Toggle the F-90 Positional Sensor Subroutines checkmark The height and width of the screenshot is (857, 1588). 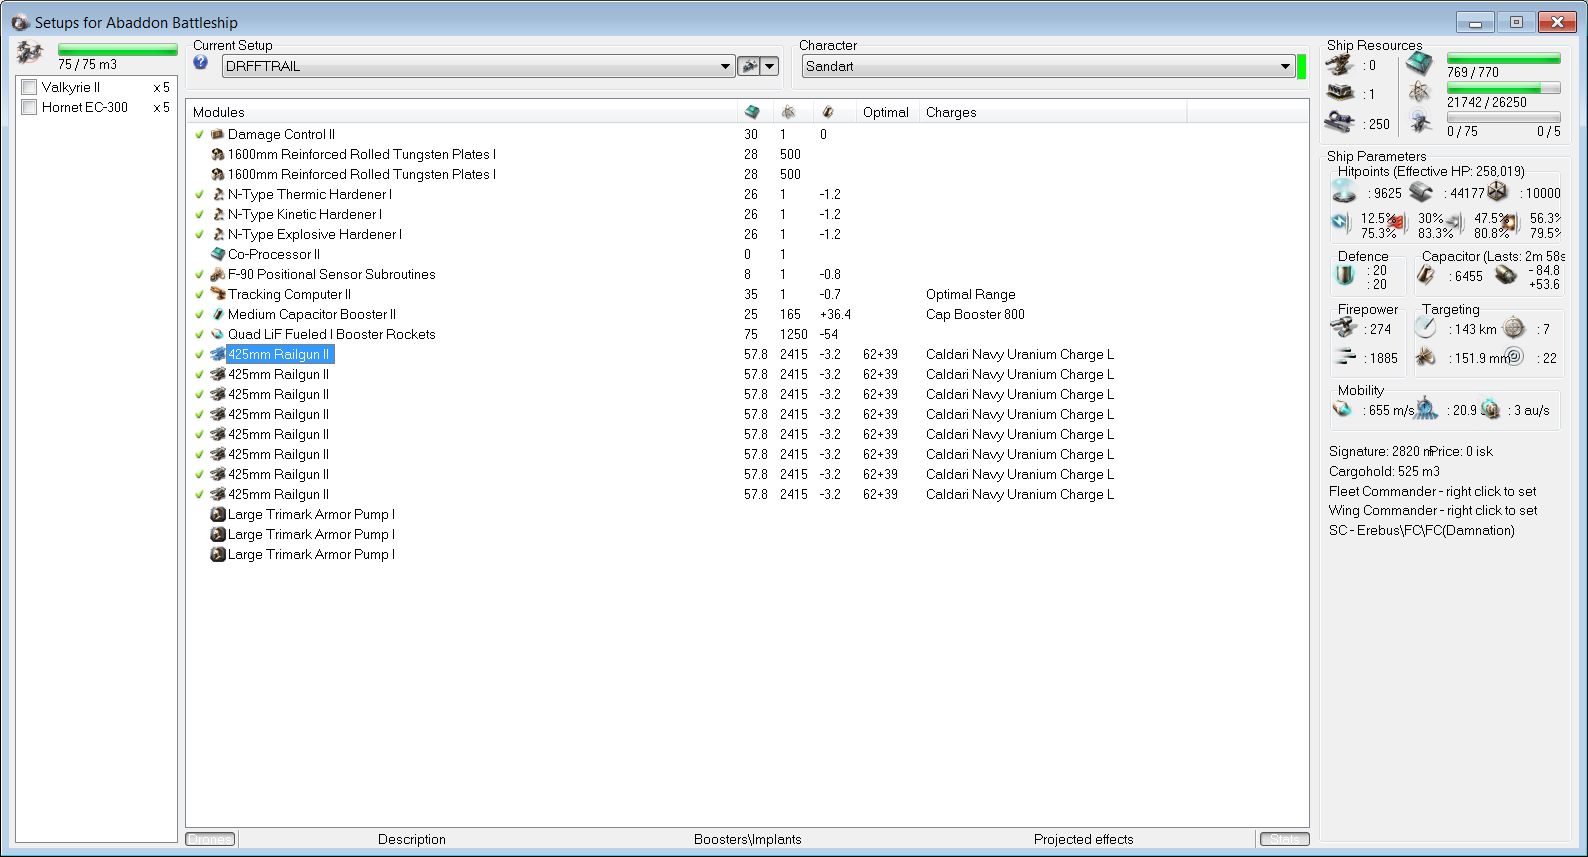pyautogui.click(x=200, y=274)
